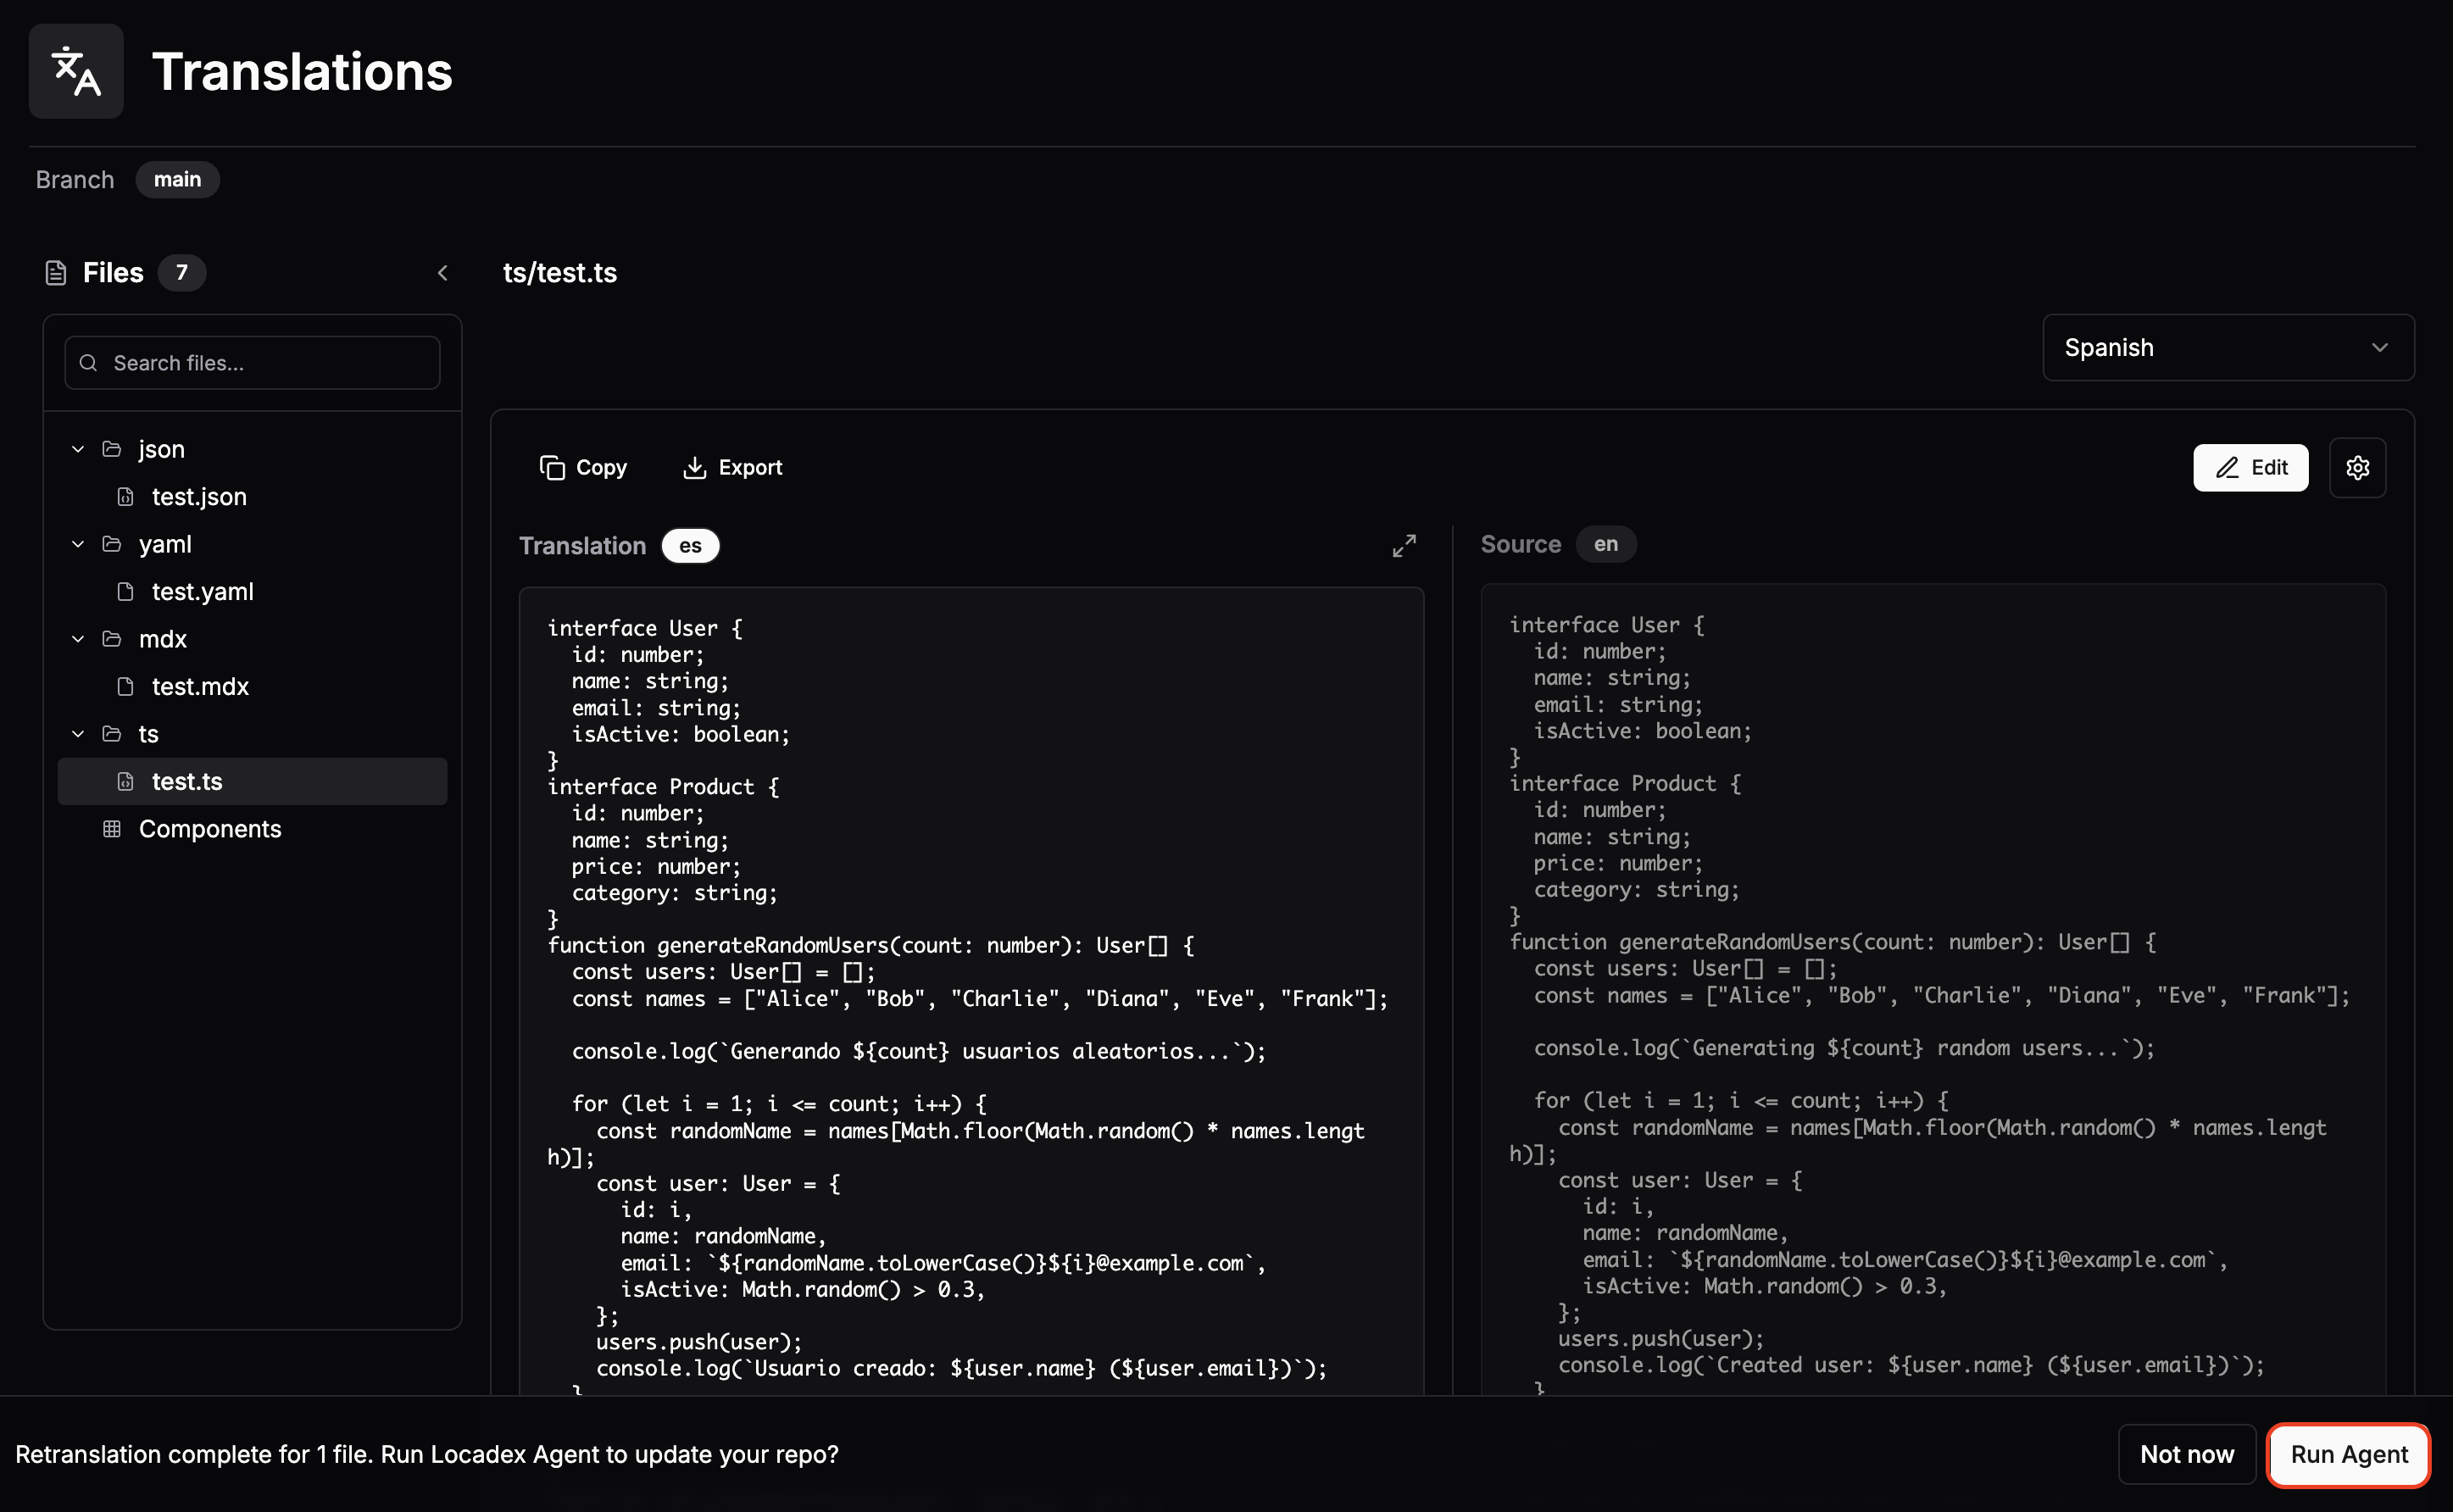Screen dimensions: 2453x1512
Task: Collapse the Files sidebar panel
Action: pos(443,273)
